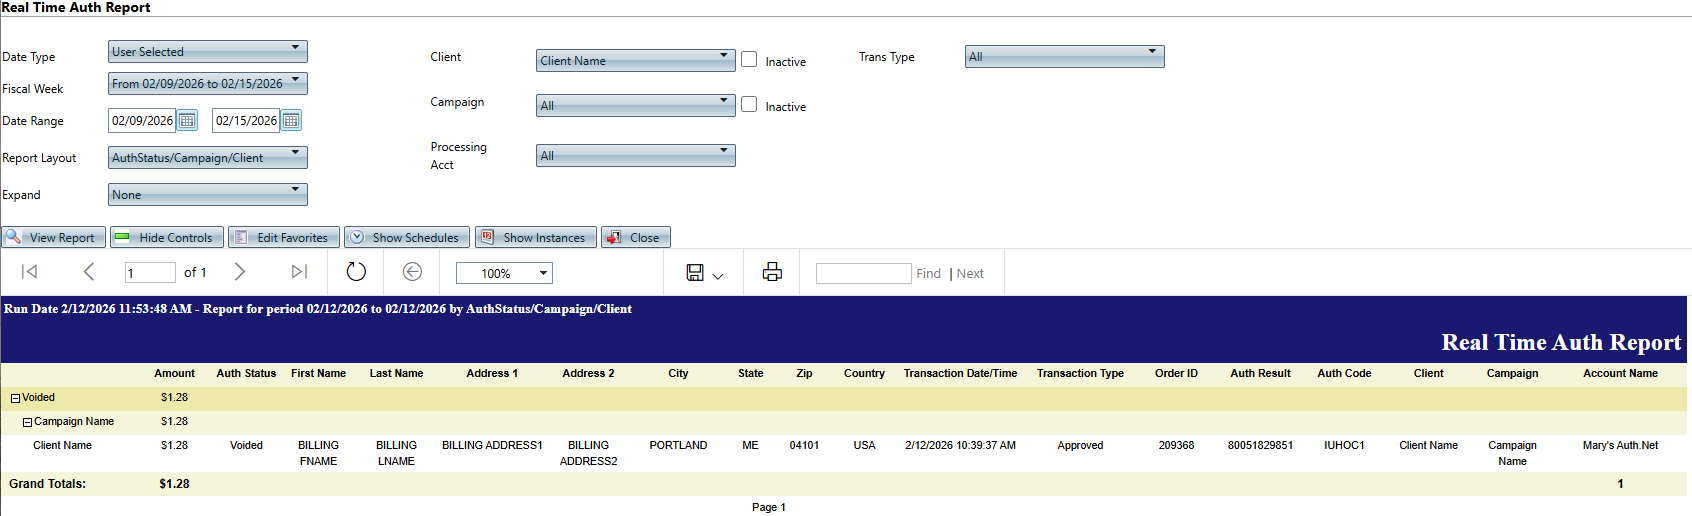The width and height of the screenshot is (1692, 516).
Task: Go to first page of report
Action: point(30,272)
